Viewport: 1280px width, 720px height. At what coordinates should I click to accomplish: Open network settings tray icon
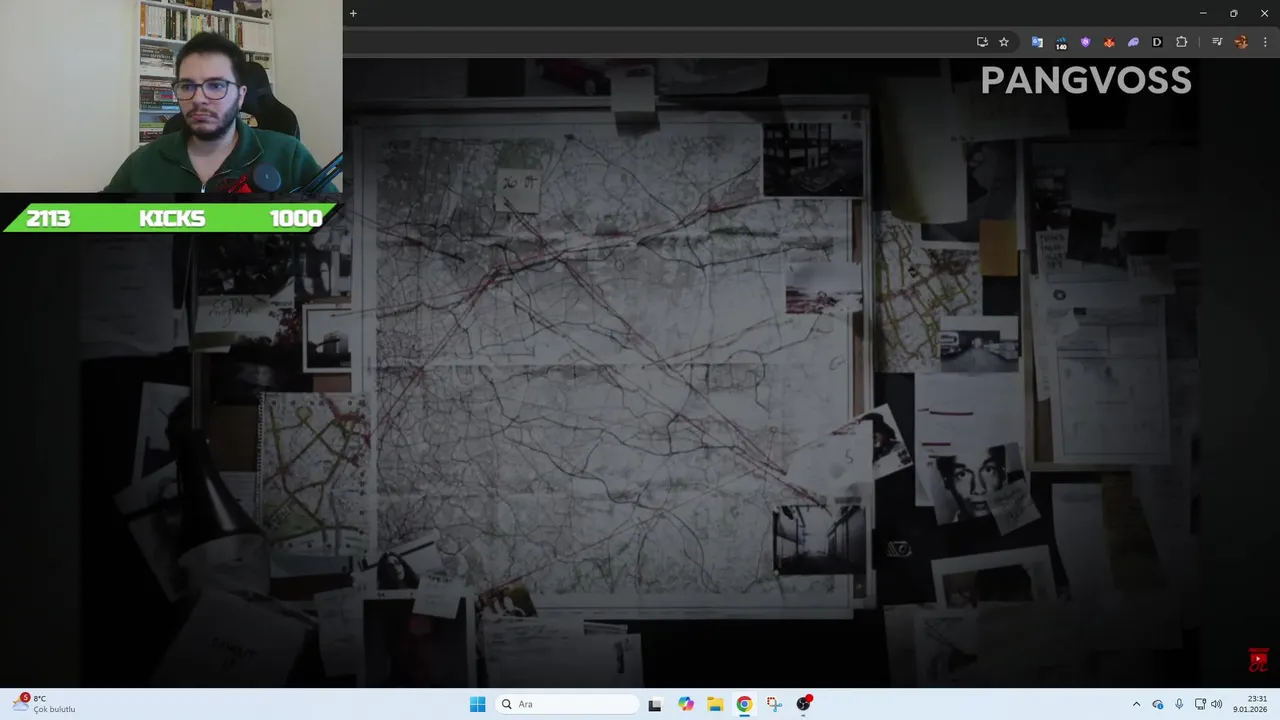(x=1200, y=704)
